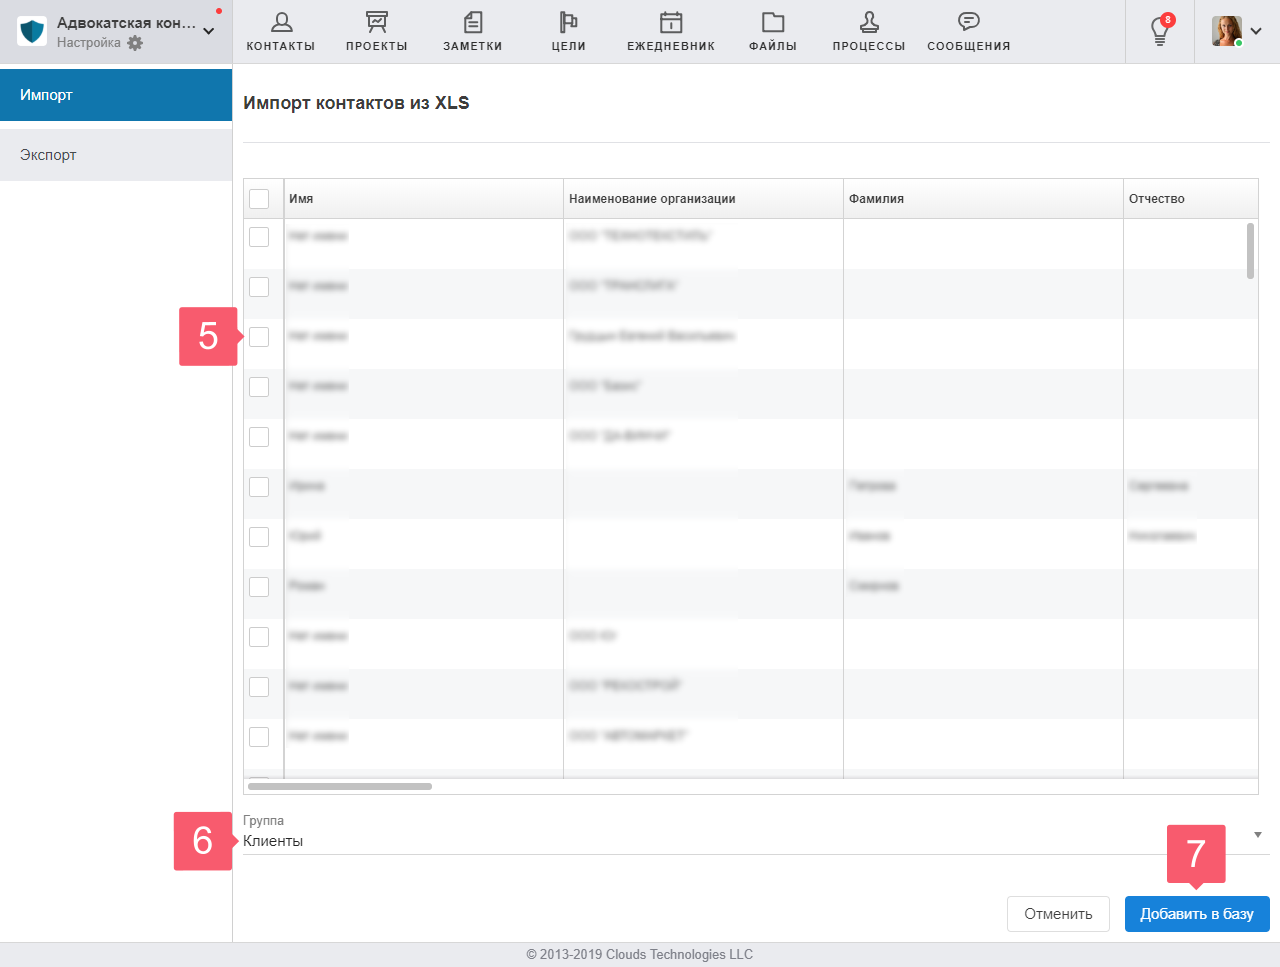Click the Отменить button

click(x=1058, y=914)
